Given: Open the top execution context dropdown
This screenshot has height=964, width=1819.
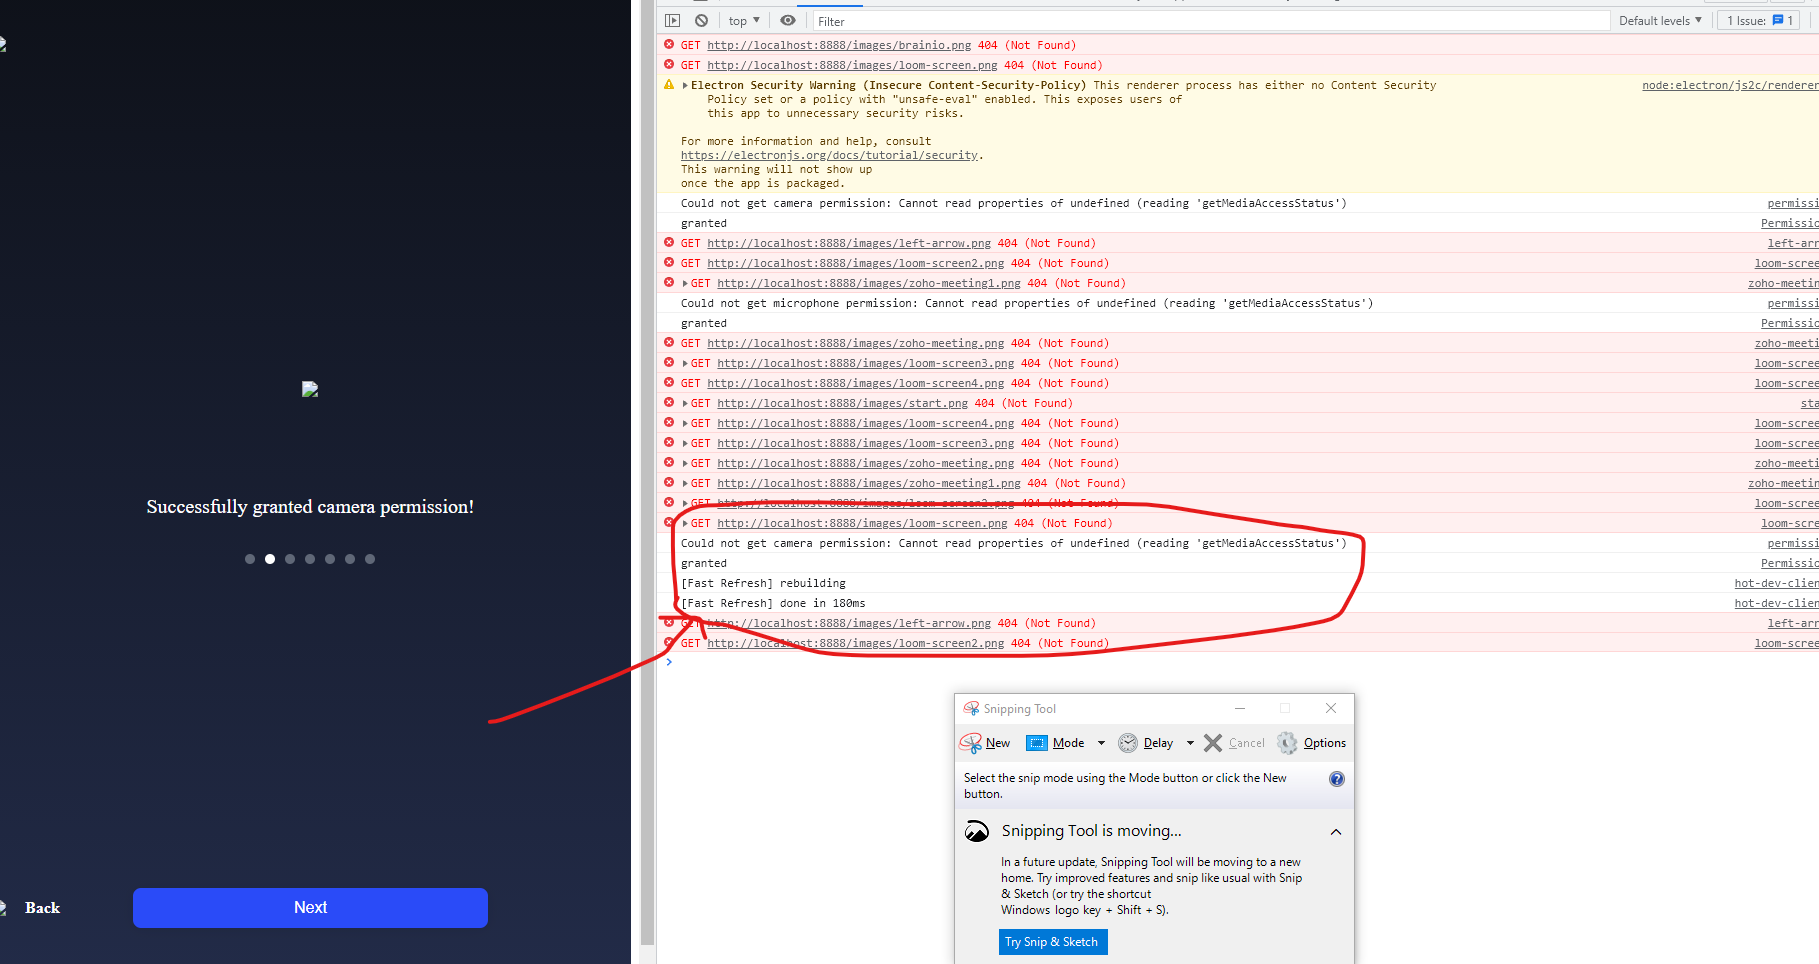Looking at the screenshot, I should 742,20.
